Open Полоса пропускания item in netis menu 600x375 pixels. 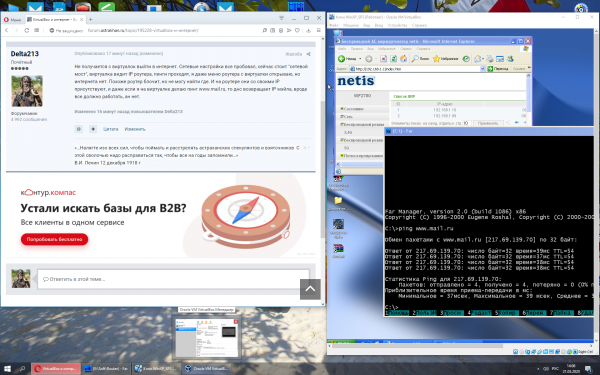tap(361, 156)
